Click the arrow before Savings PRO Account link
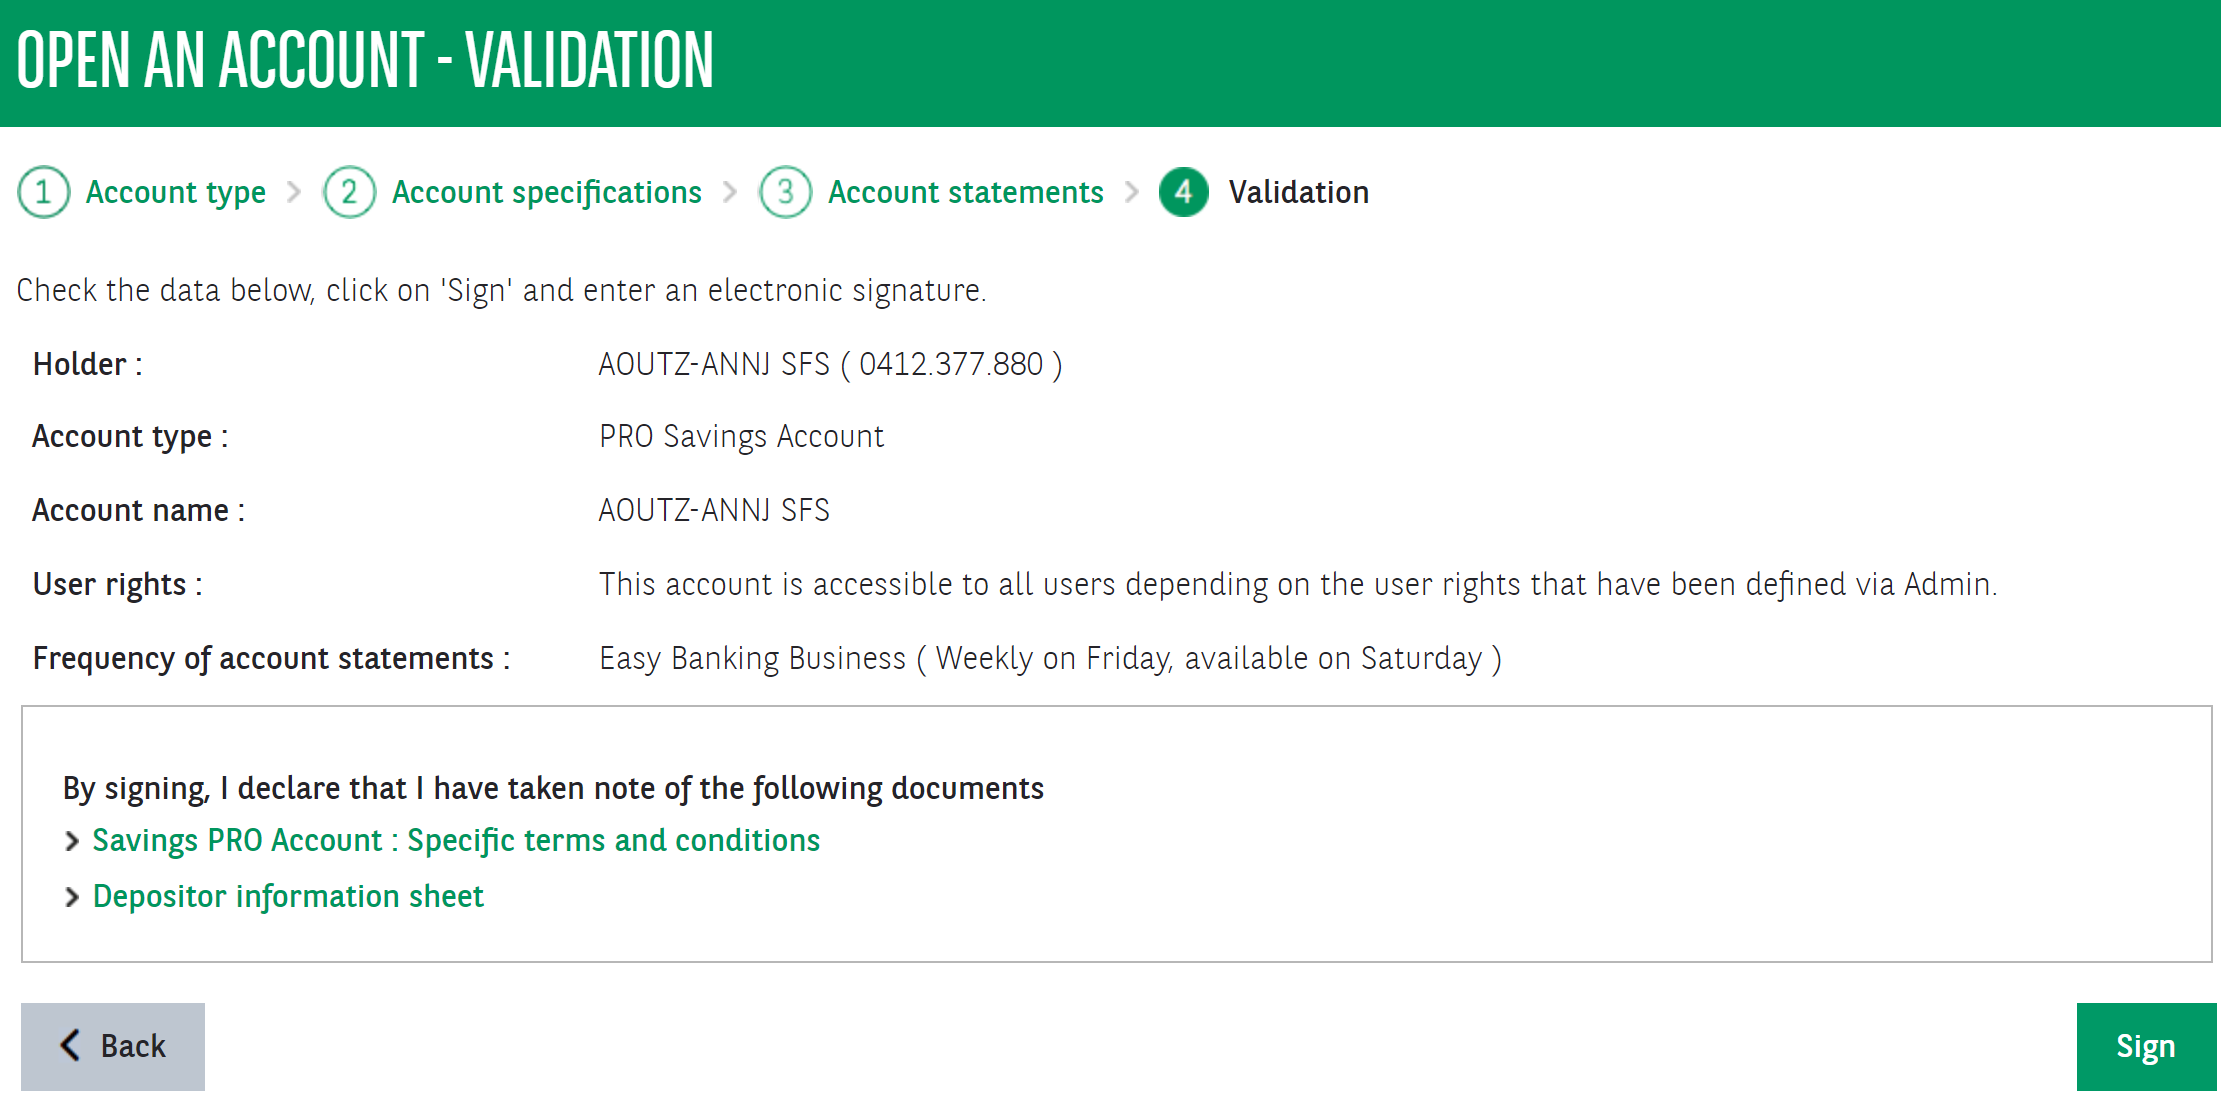 72,841
